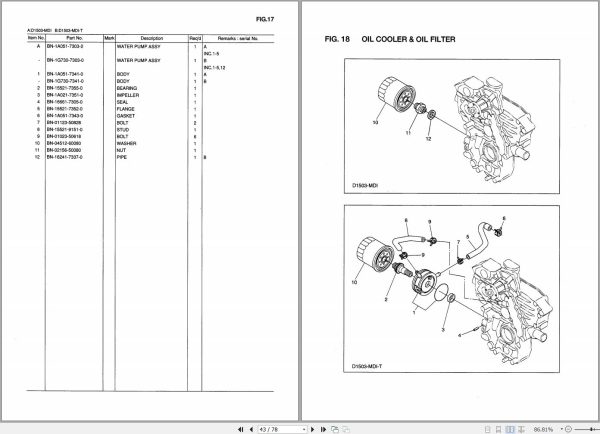Click the FIG.17 label on left page
The height and width of the screenshot is (434, 600).
[265, 19]
